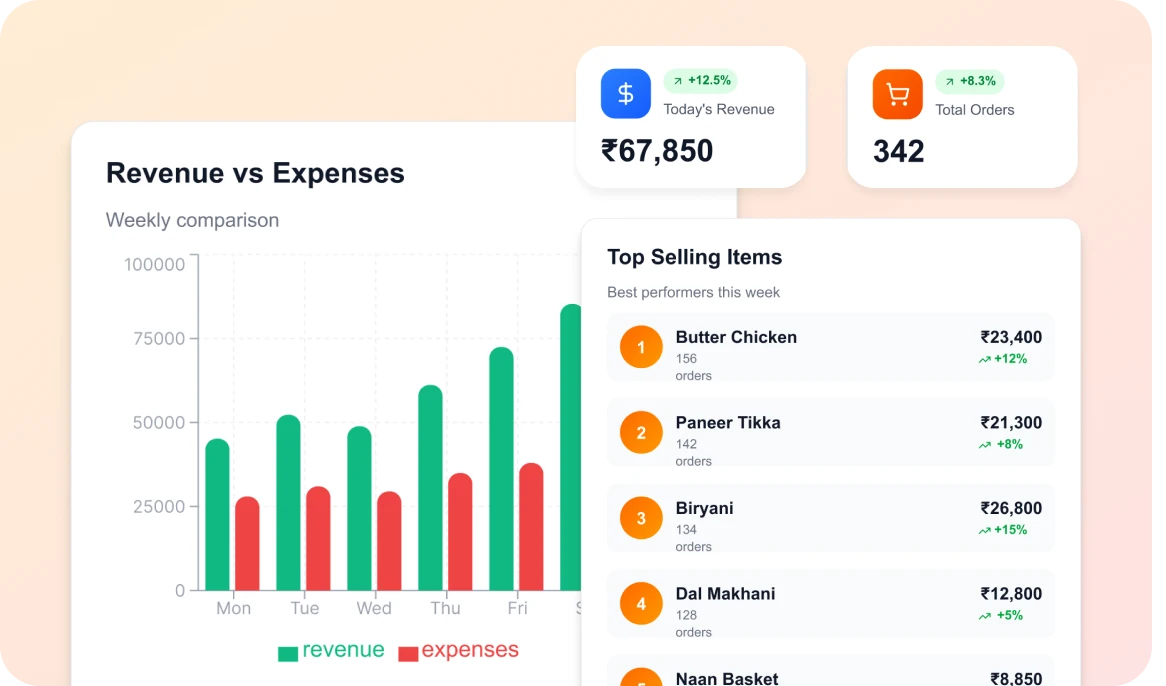Click the orange shopping cart icon
The image size is (1166, 686).
point(897,94)
